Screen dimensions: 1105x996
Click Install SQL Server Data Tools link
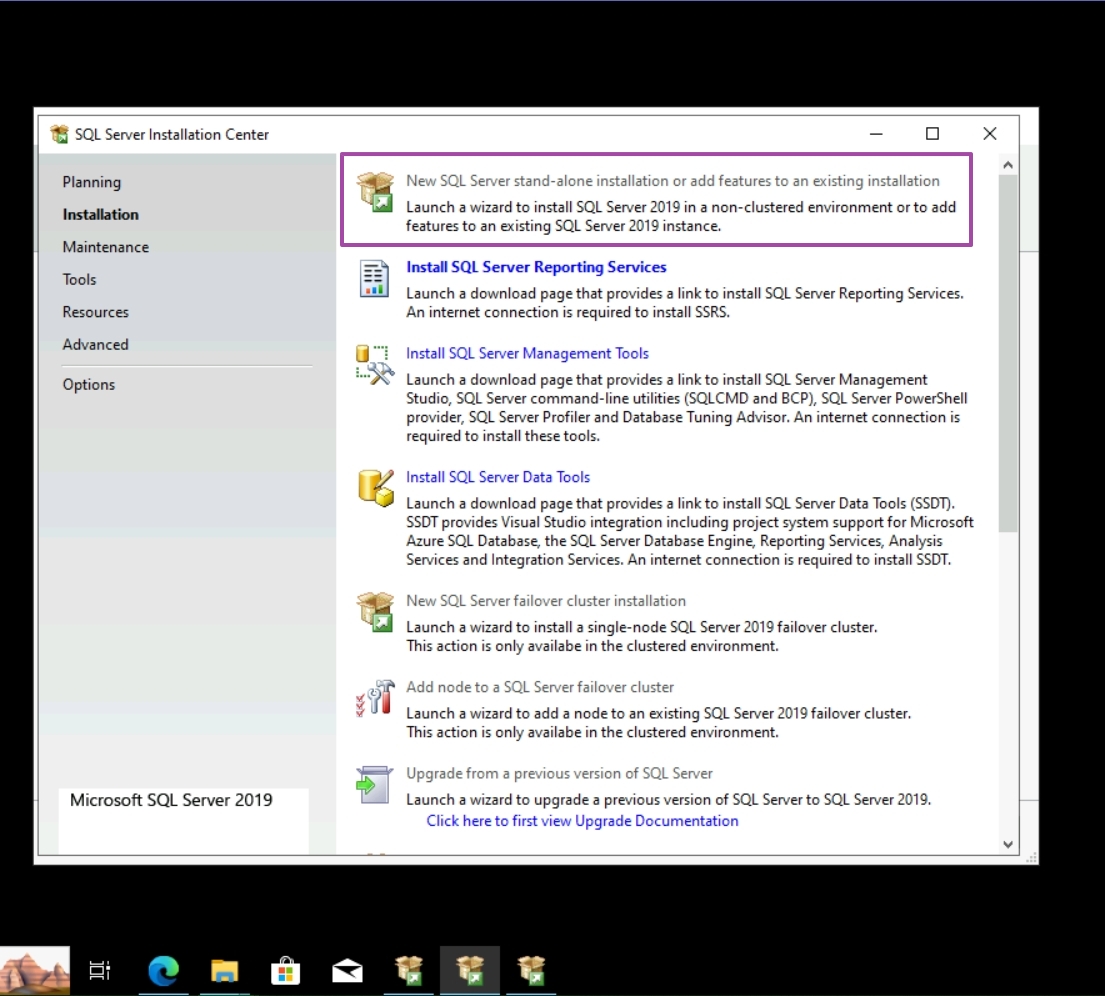click(498, 477)
